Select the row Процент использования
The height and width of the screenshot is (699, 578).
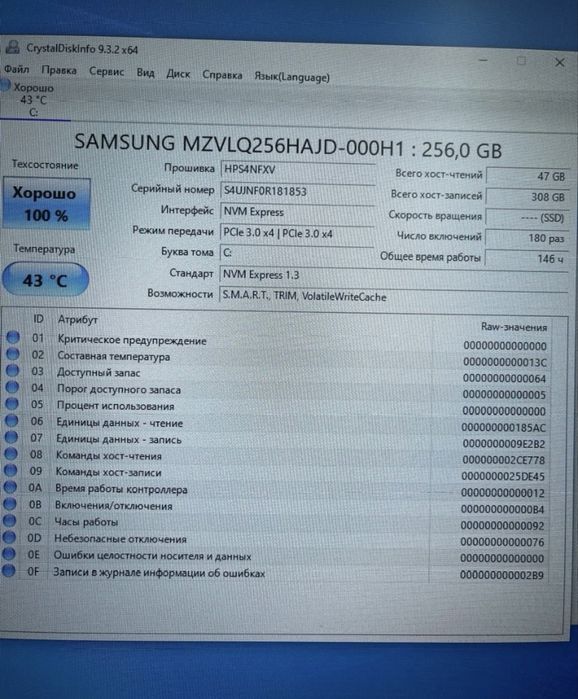(x=278, y=407)
